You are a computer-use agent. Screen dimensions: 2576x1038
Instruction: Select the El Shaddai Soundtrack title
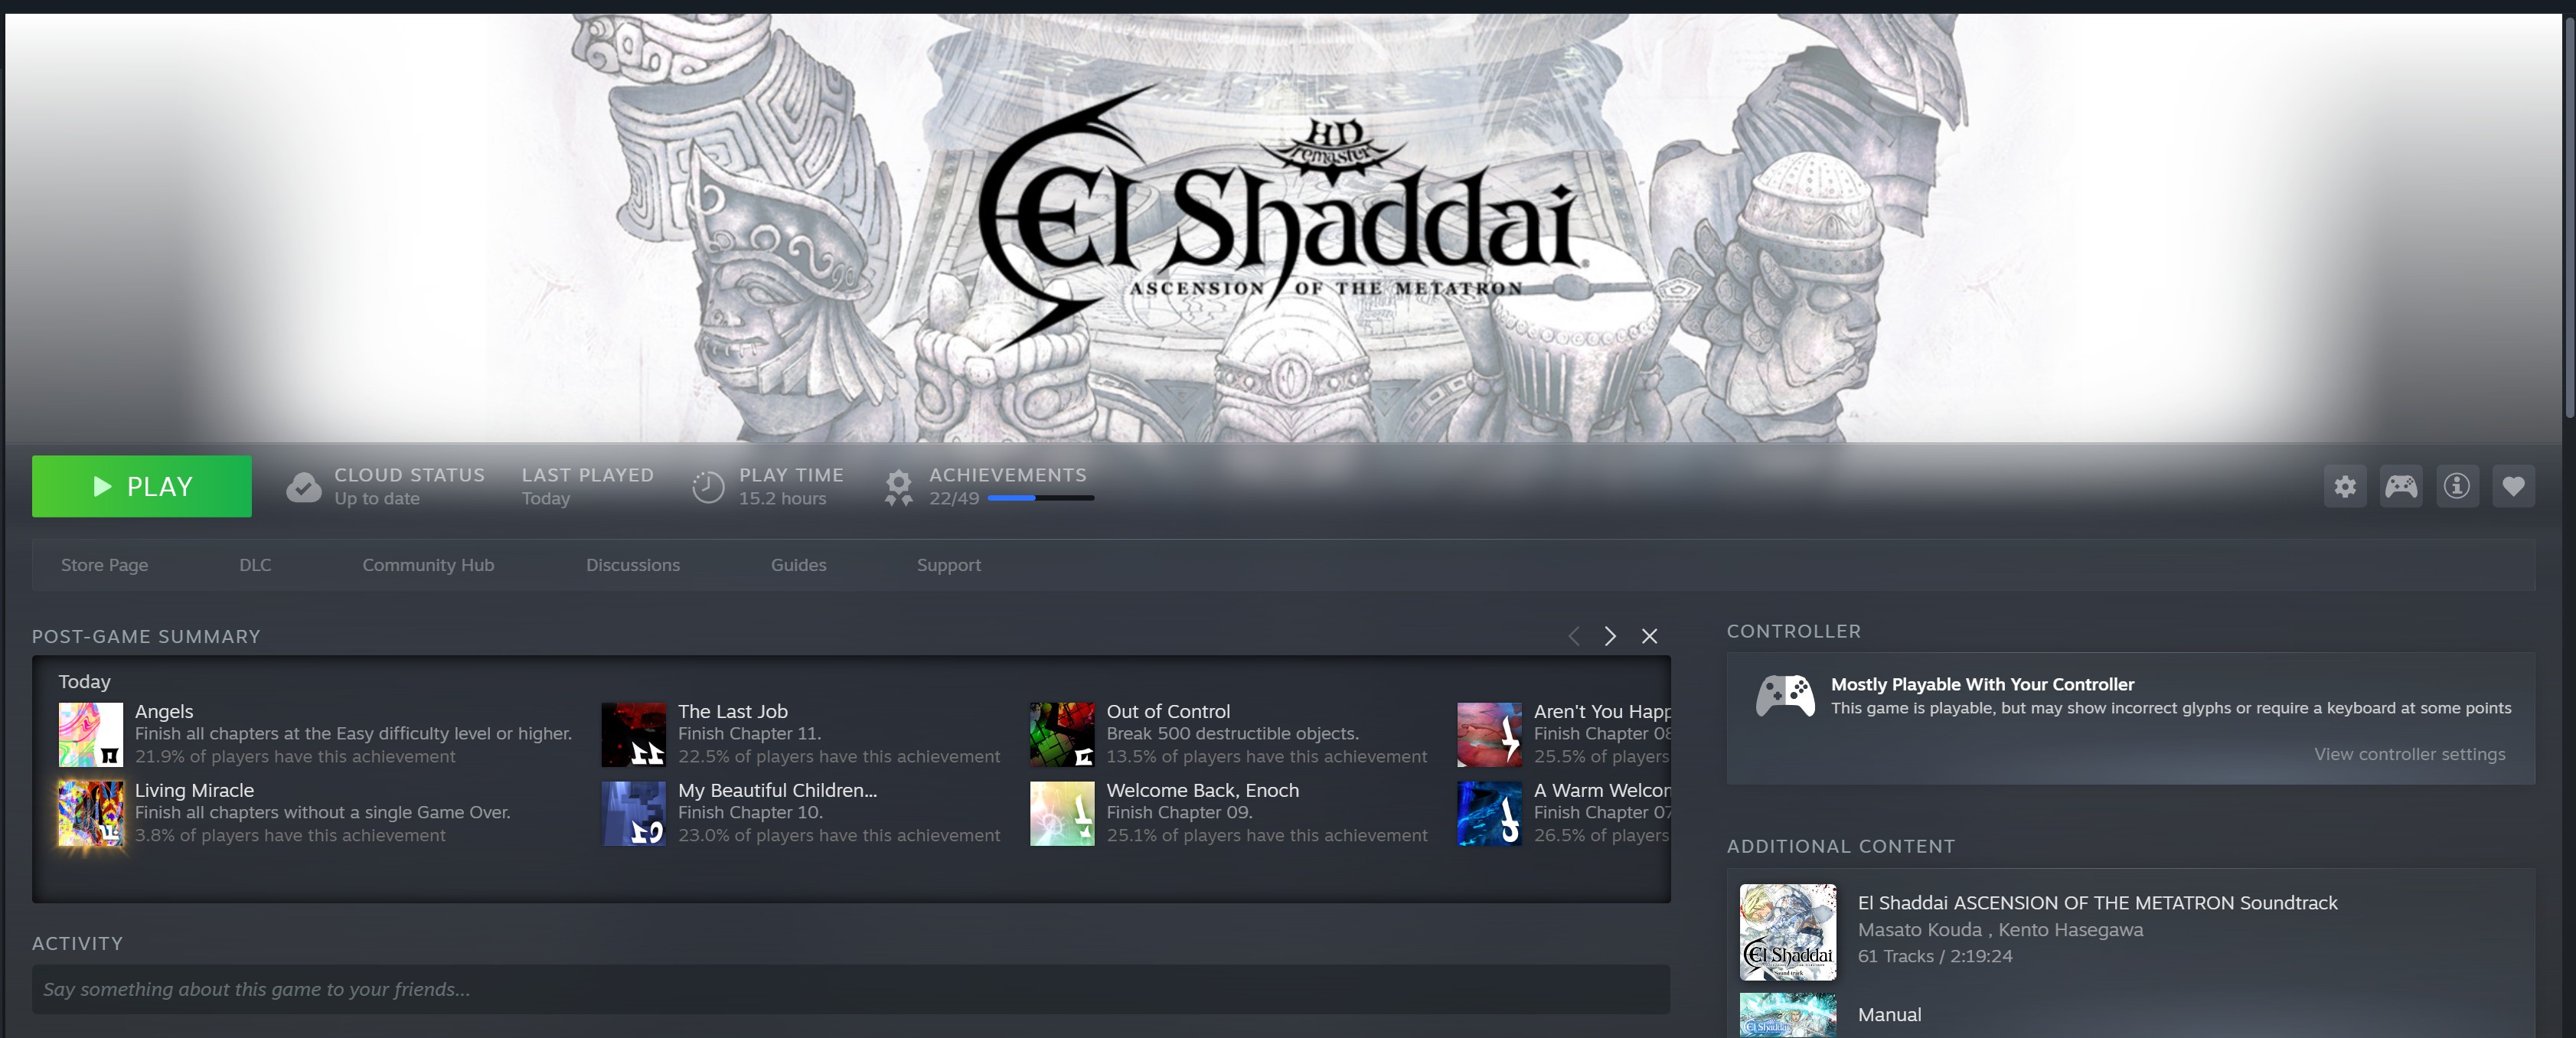(2097, 903)
